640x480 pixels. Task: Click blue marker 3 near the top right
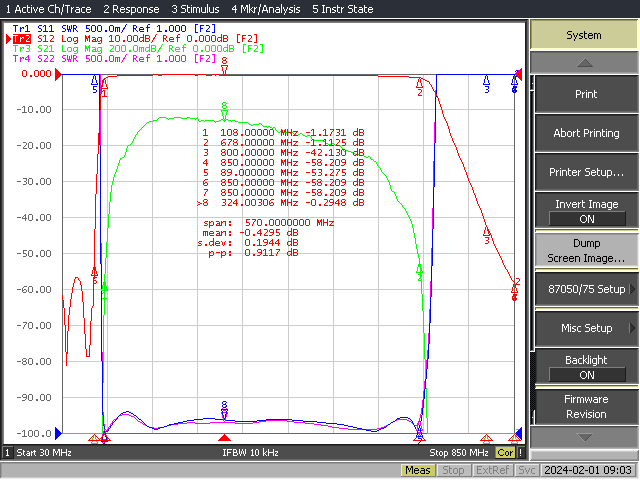tap(486, 84)
